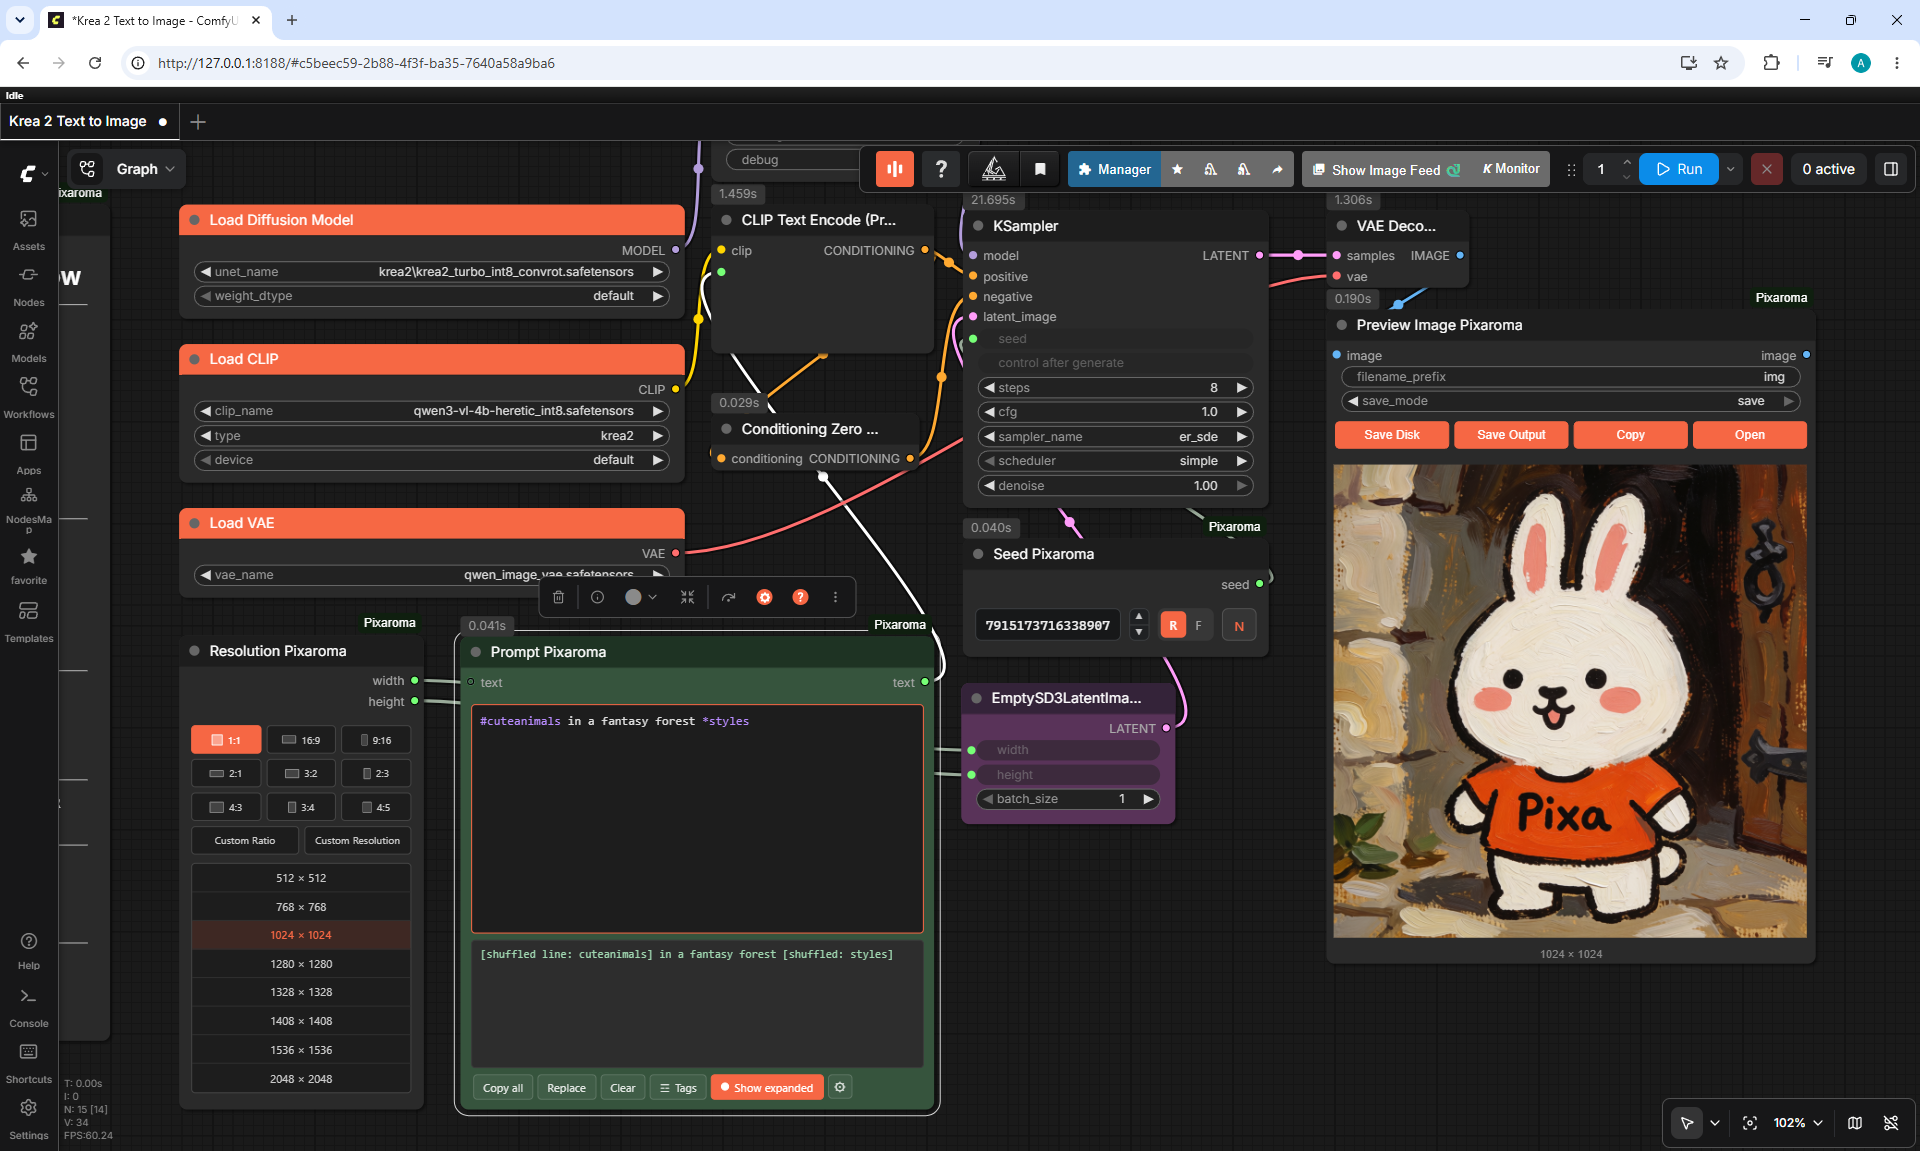Select the 512 × 512 resolution preset

point(301,878)
